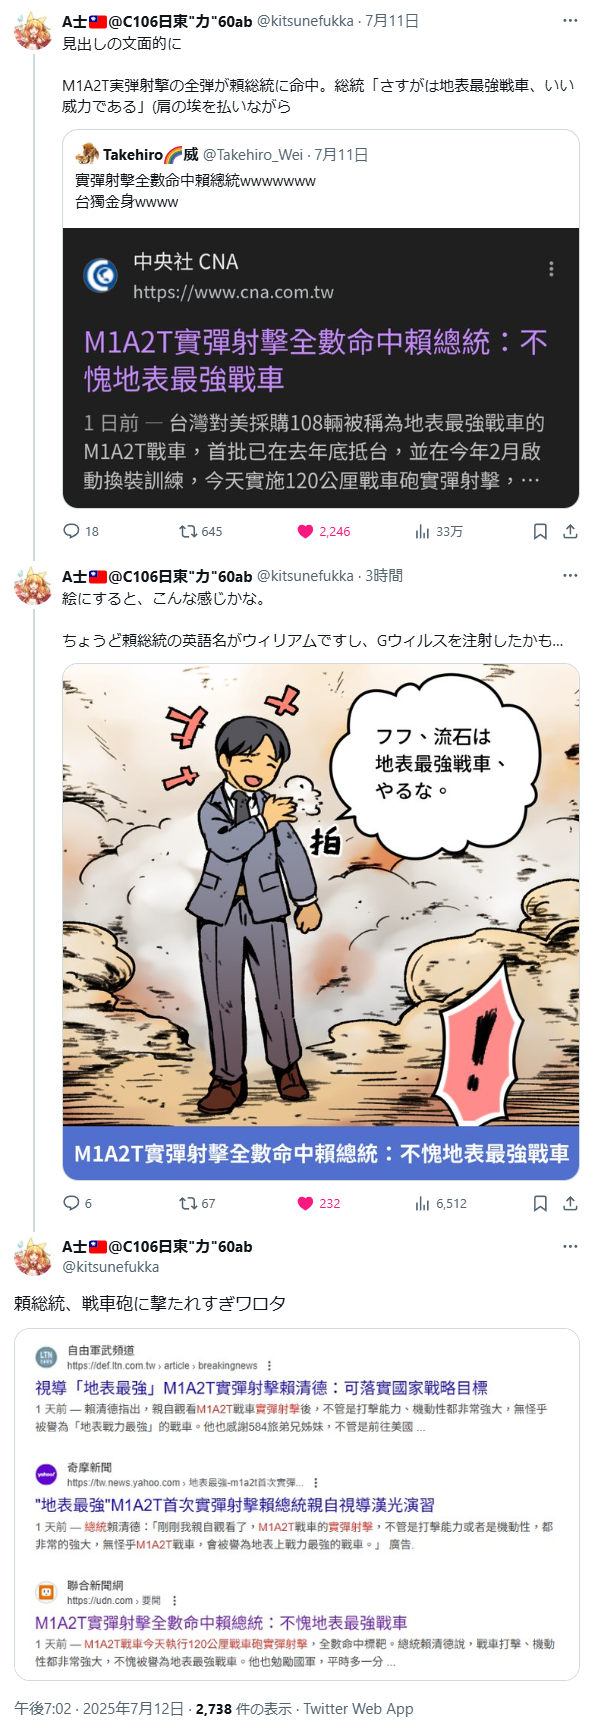Open more options of the 3時間 tweet
The height and width of the screenshot is (1729, 593).
point(570,576)
